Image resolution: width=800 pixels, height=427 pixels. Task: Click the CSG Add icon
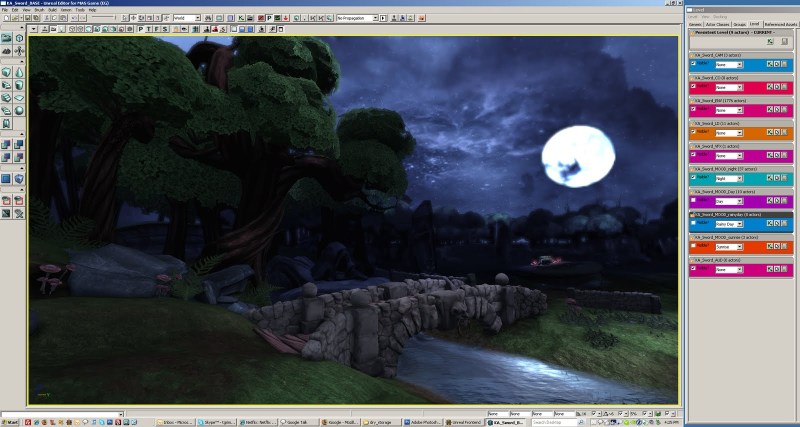[6, 145]
